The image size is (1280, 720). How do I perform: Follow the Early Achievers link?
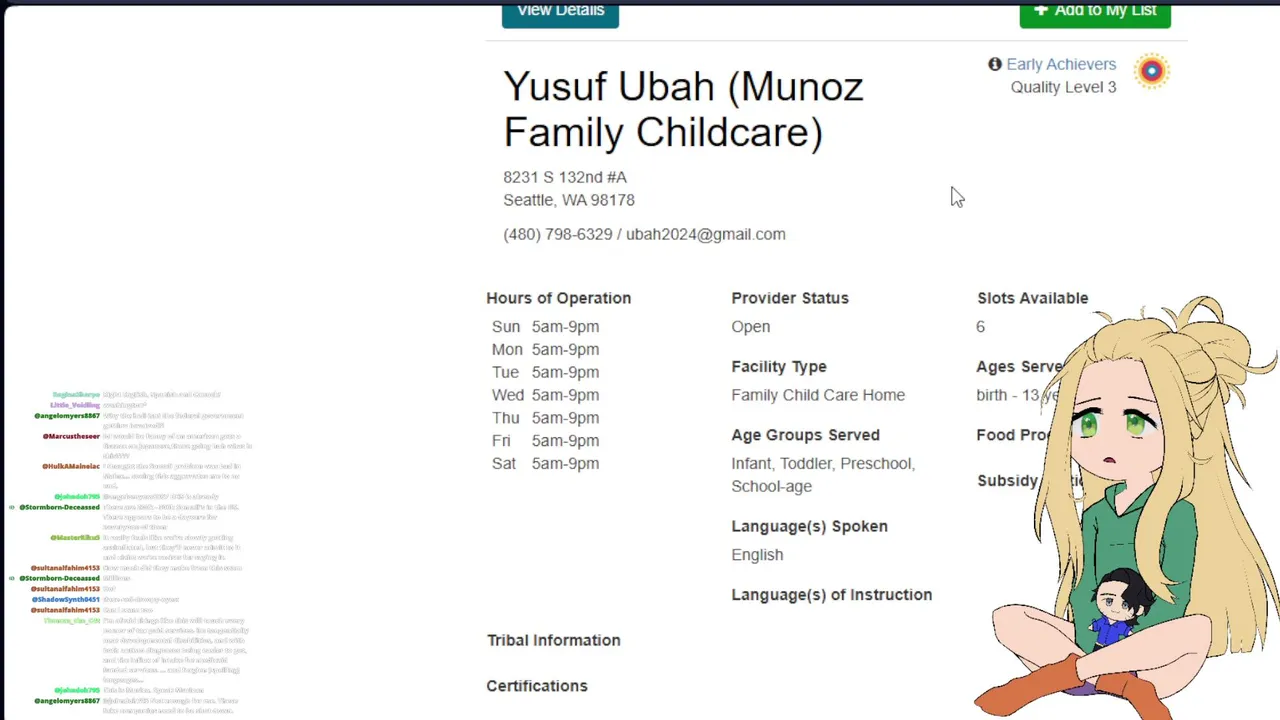tap(1061, 64)
